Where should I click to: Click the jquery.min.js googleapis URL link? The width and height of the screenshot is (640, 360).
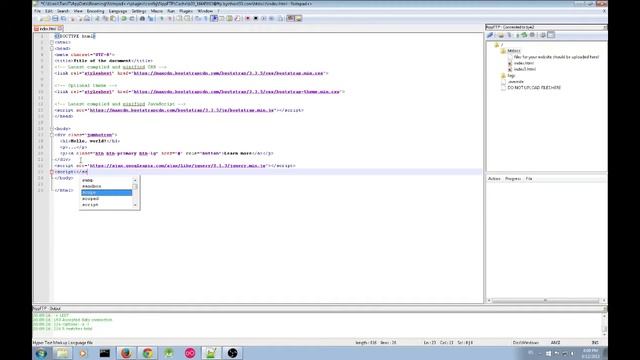pyautogui.click(x=178, y=166)
